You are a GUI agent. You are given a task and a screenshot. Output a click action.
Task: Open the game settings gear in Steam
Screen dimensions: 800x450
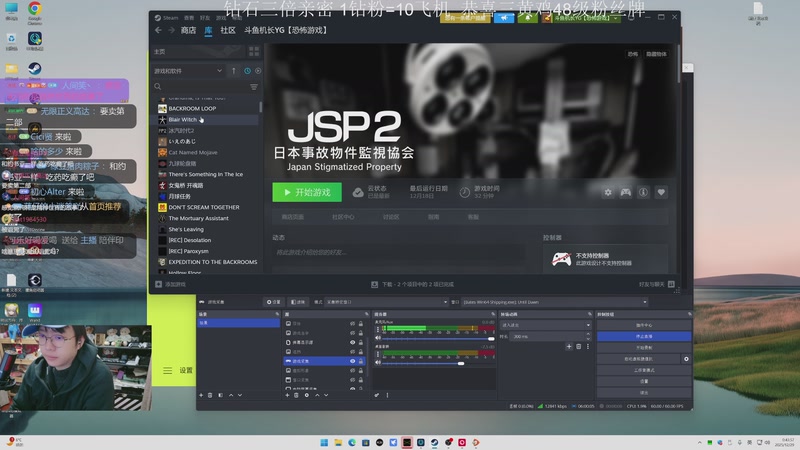point(607,192)
